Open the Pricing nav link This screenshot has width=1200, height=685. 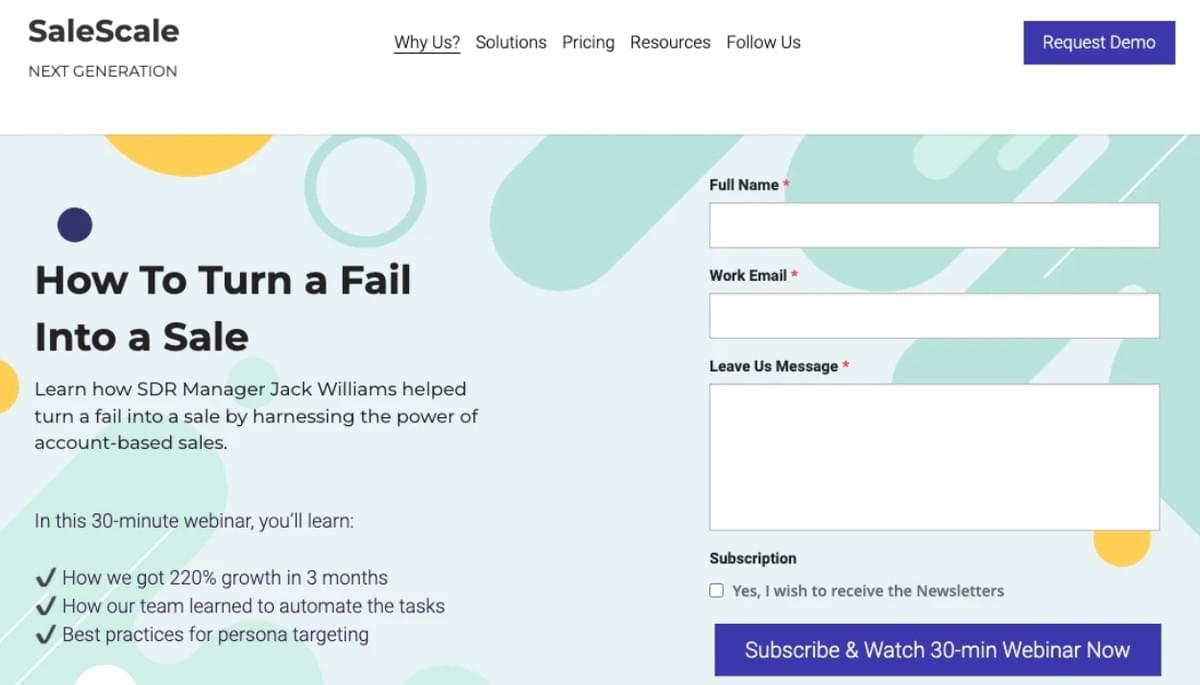tap(588, 42)
